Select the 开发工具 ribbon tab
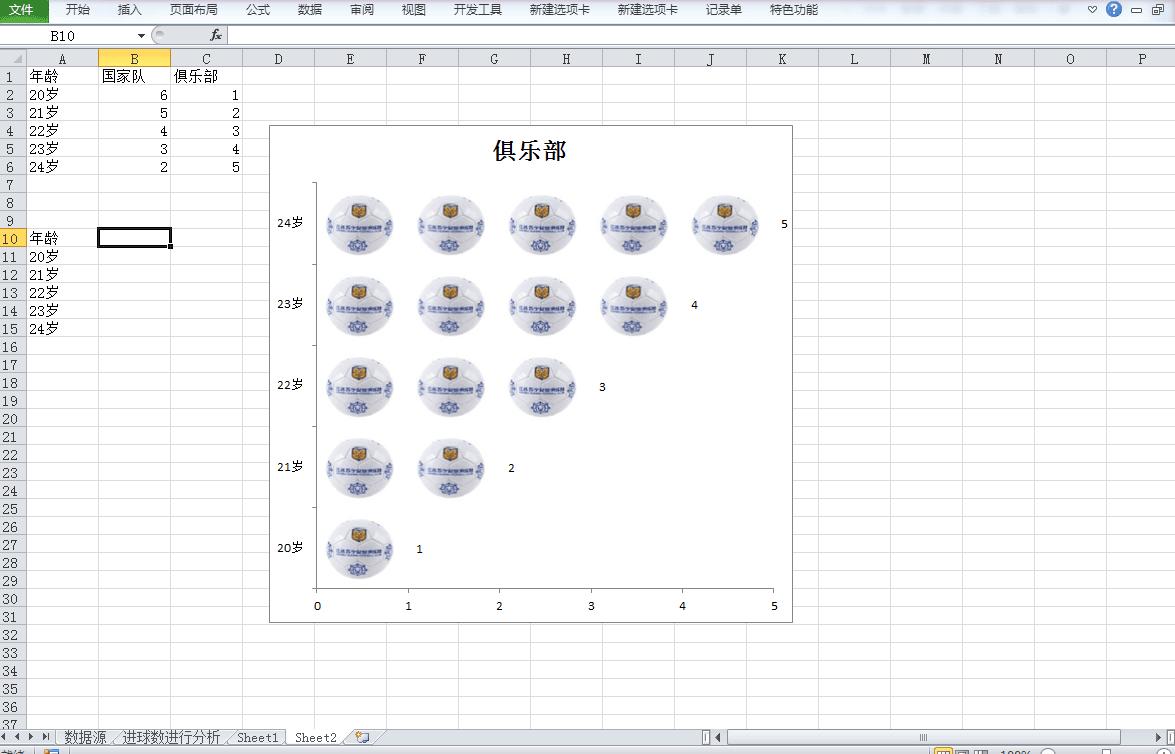This screenshot has width=1175, height=754. [x=477, y=10]
